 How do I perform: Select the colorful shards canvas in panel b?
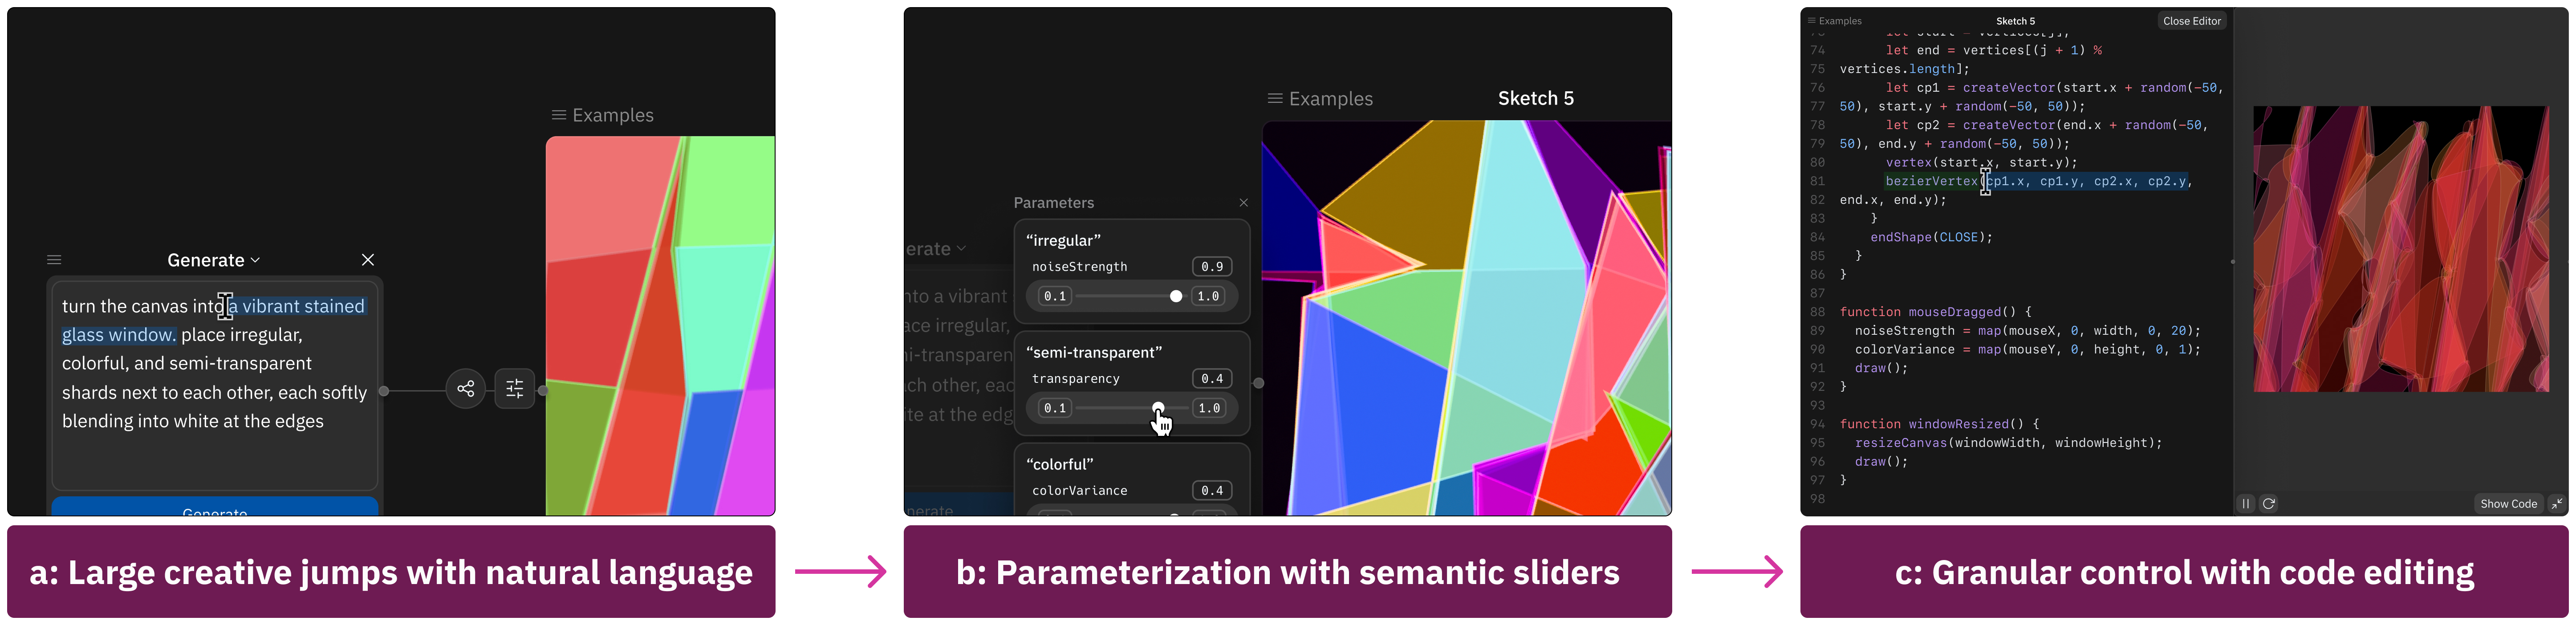click(1466, 318)
